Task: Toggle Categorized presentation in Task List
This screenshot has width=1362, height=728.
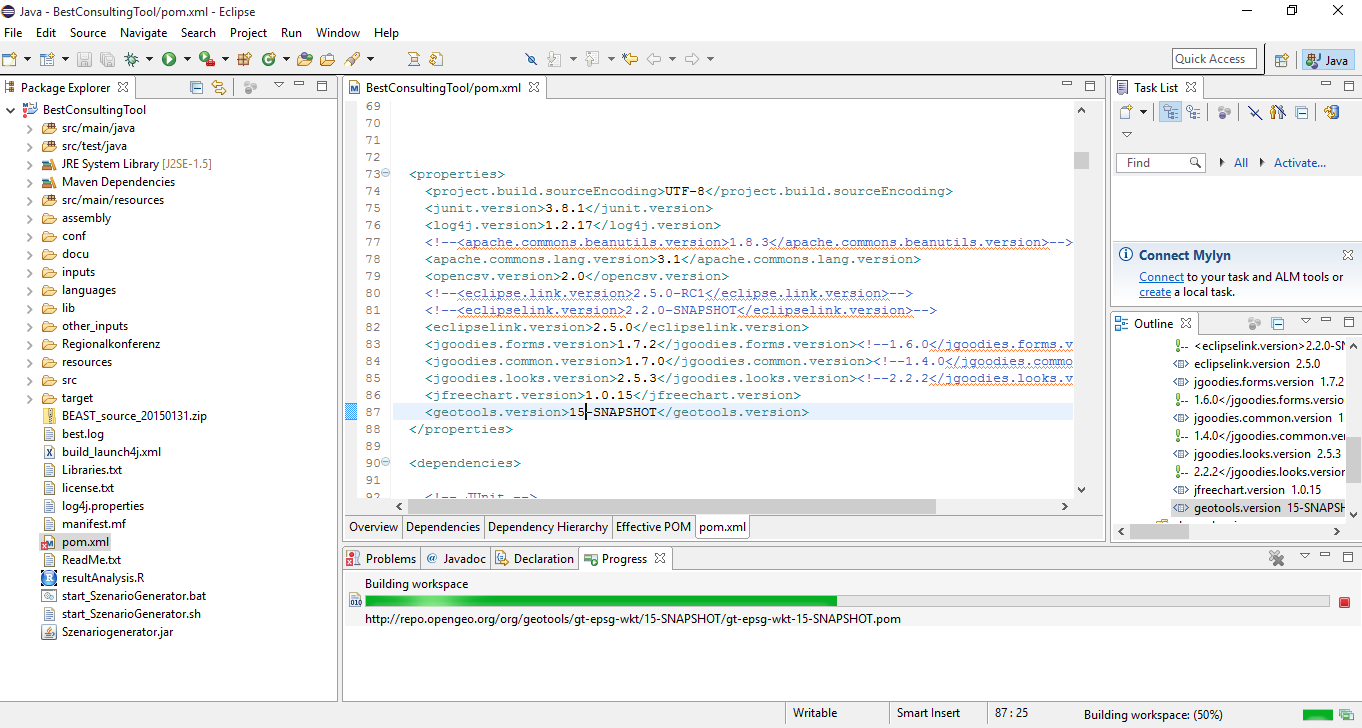Action: coord(1170,112)
